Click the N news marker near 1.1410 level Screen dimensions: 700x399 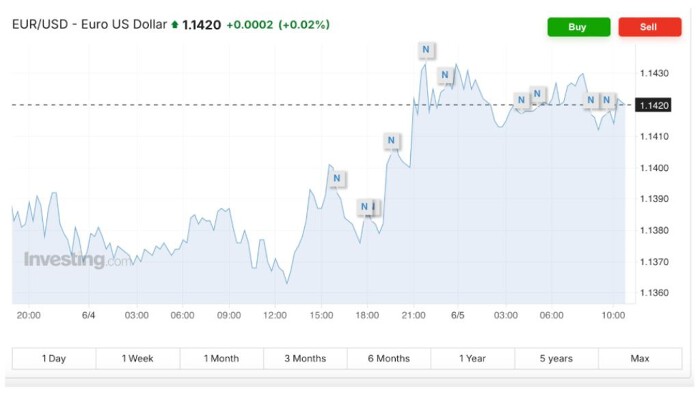(391, 141)
